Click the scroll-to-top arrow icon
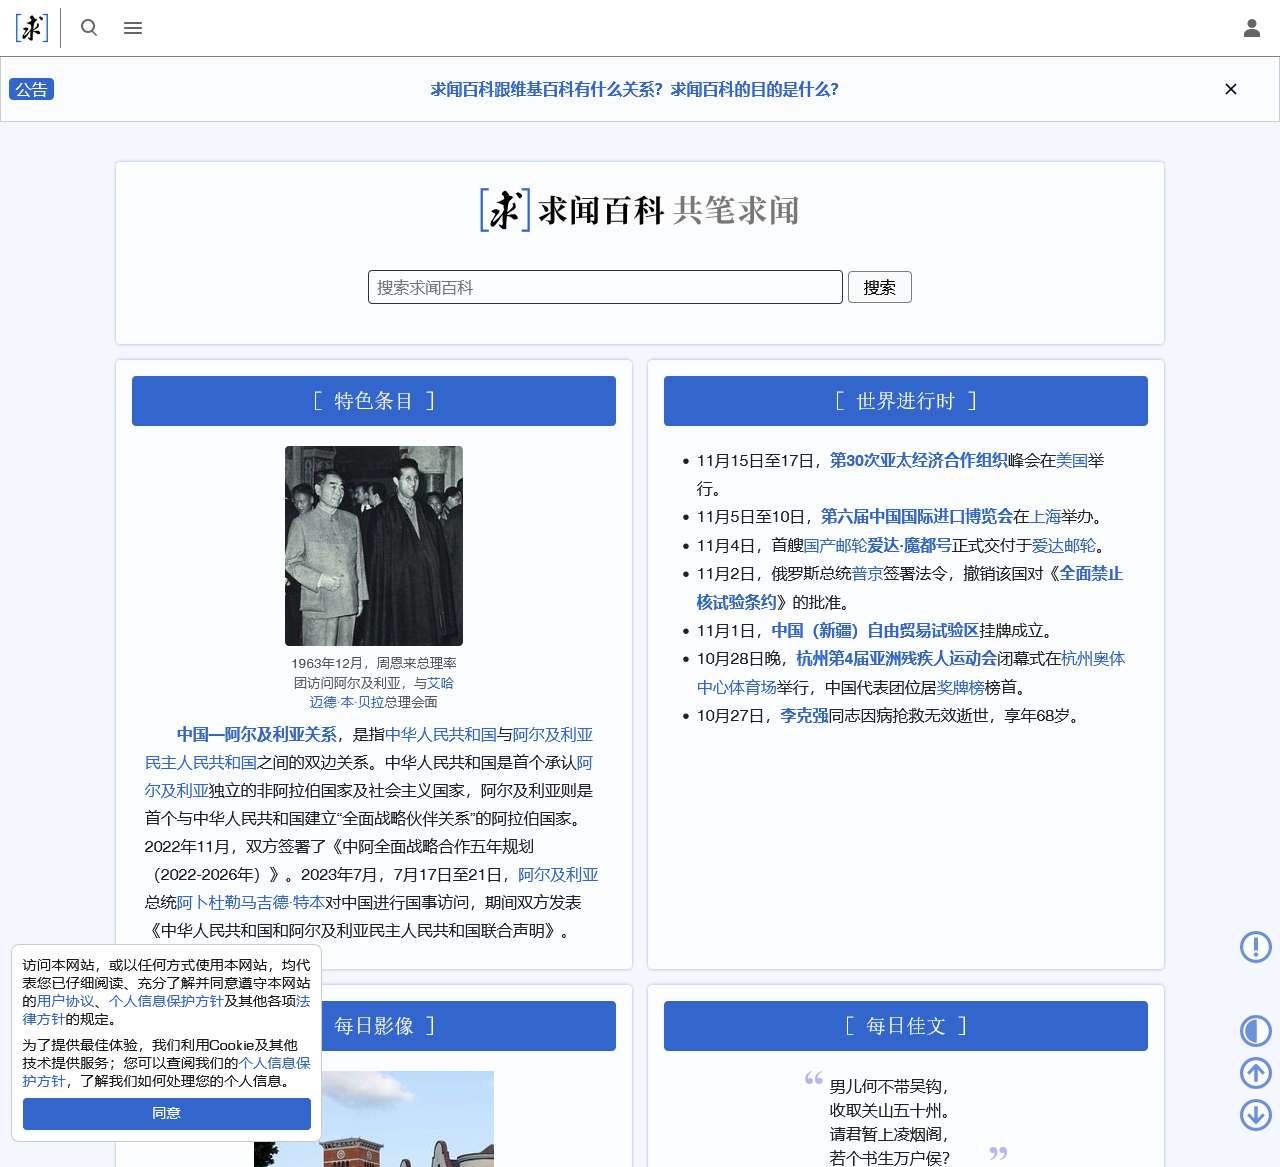This screenshot has width=1280, height=1167. pyautogui.click(x=1256, y=1073)
